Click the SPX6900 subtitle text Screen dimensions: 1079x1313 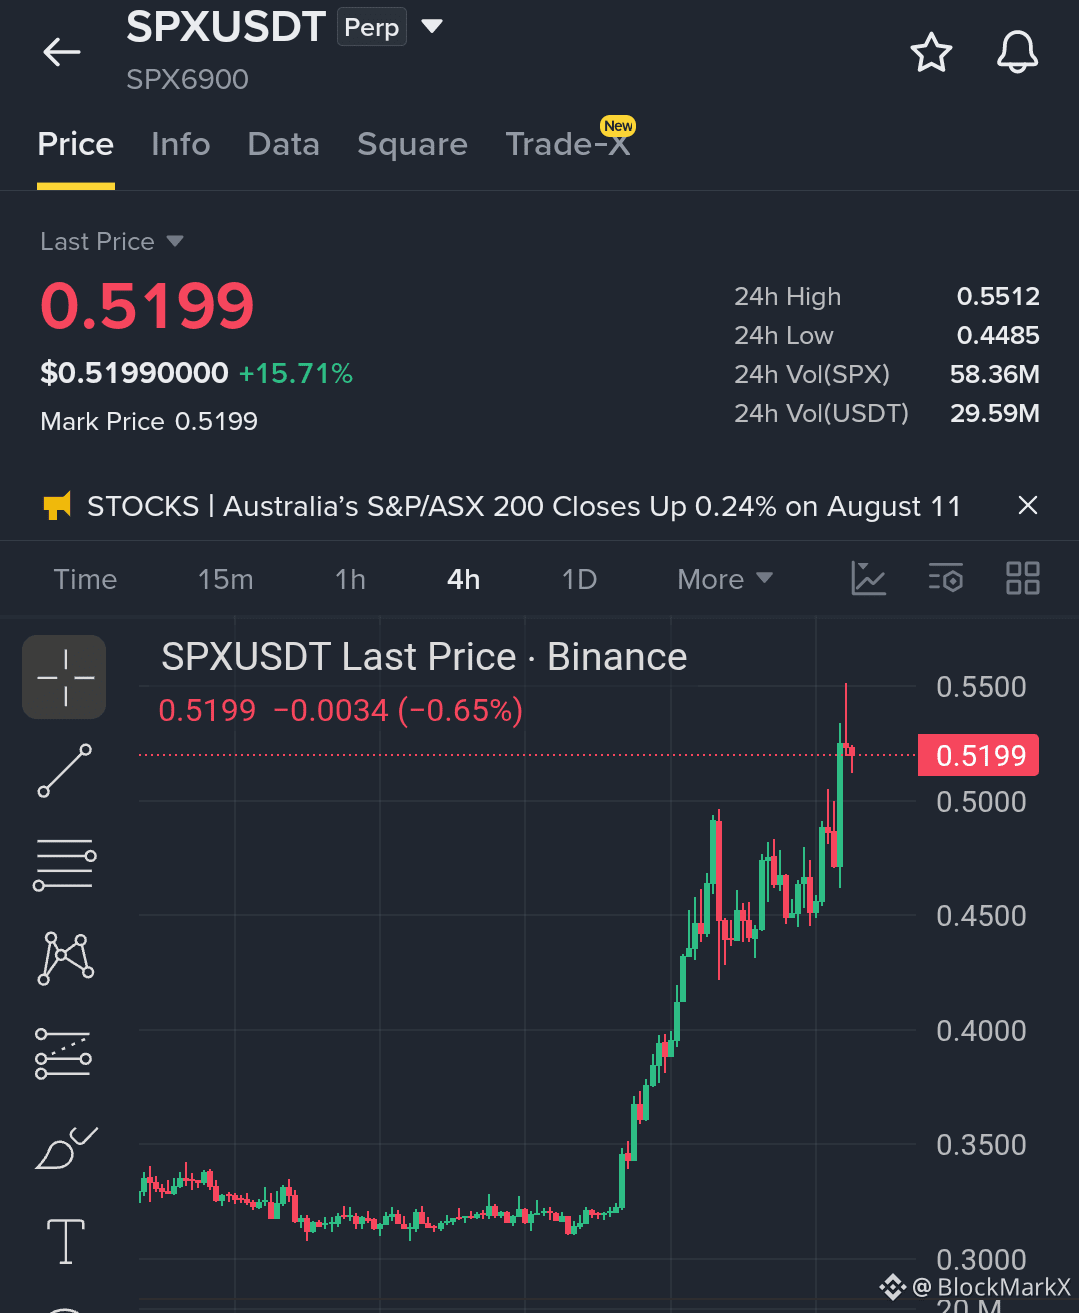coord(187,79)
